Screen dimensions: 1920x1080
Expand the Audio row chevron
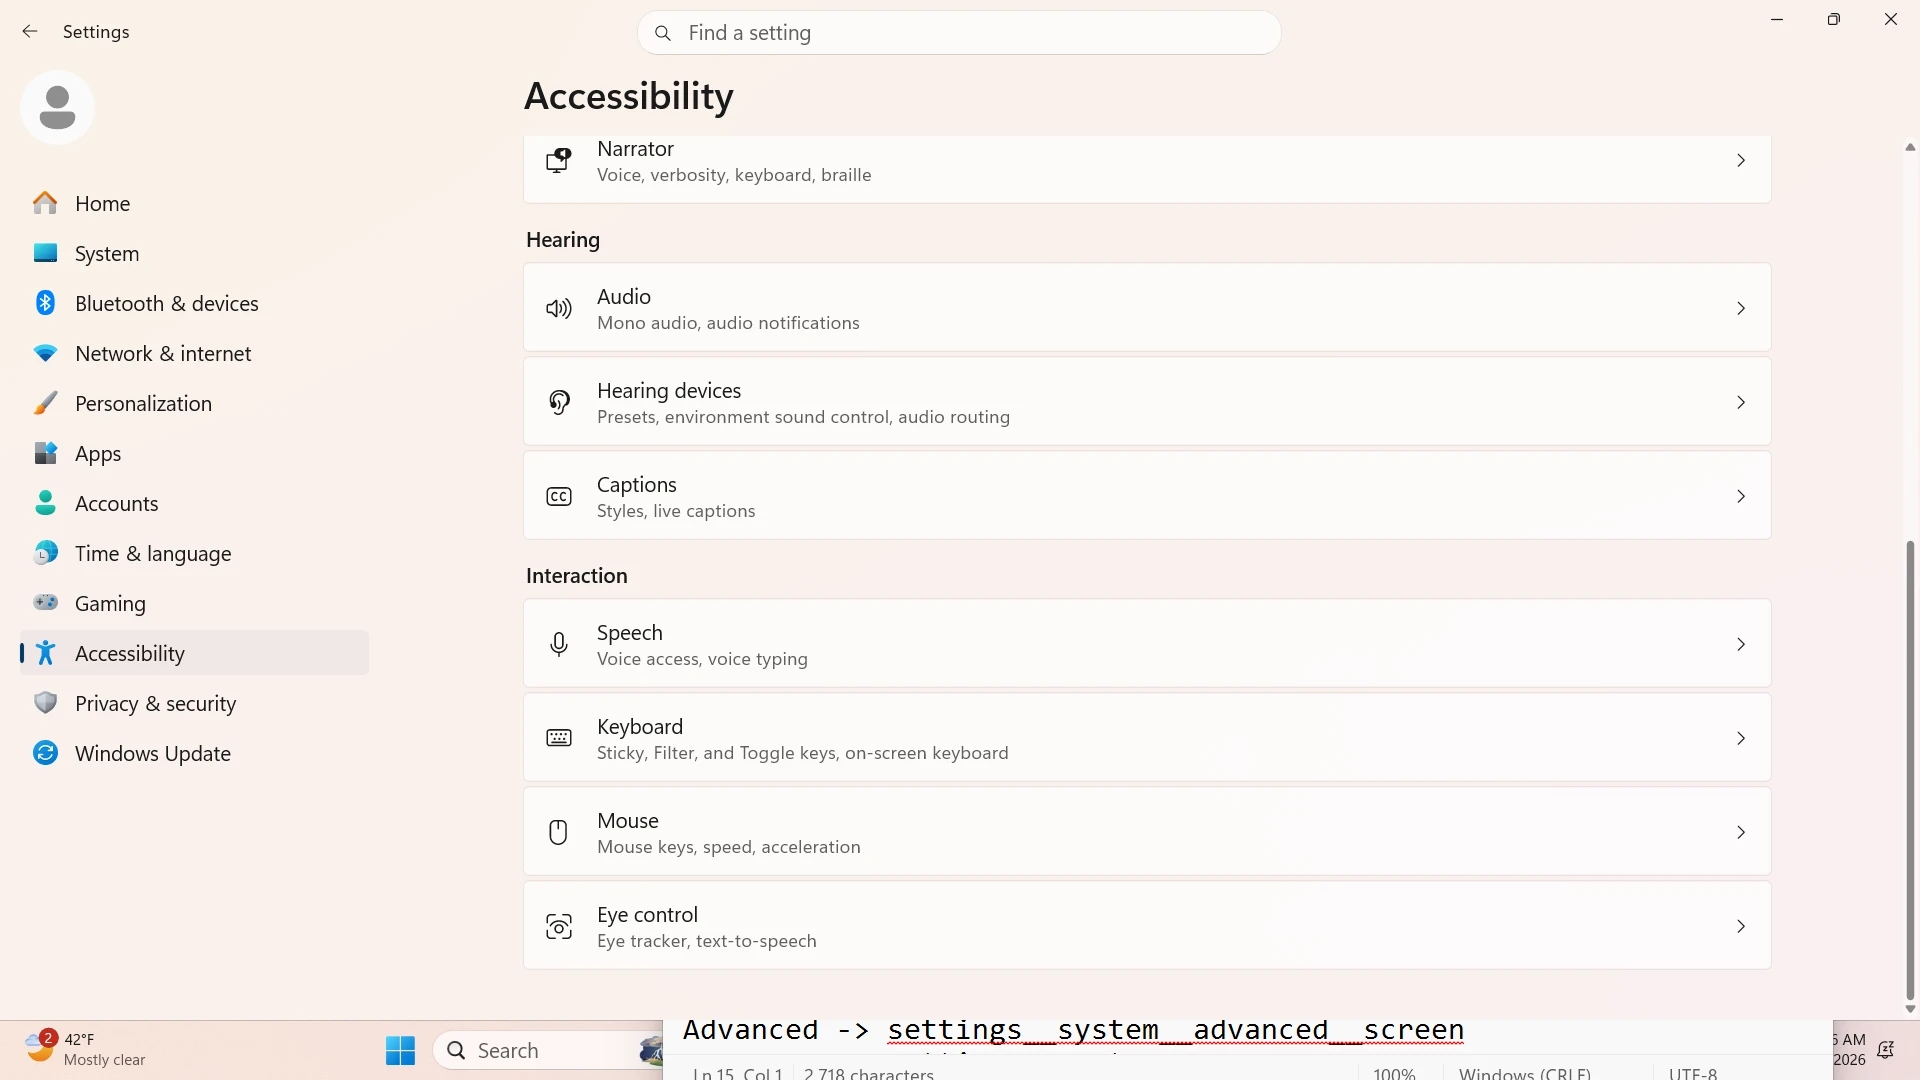pos(1741,308)
